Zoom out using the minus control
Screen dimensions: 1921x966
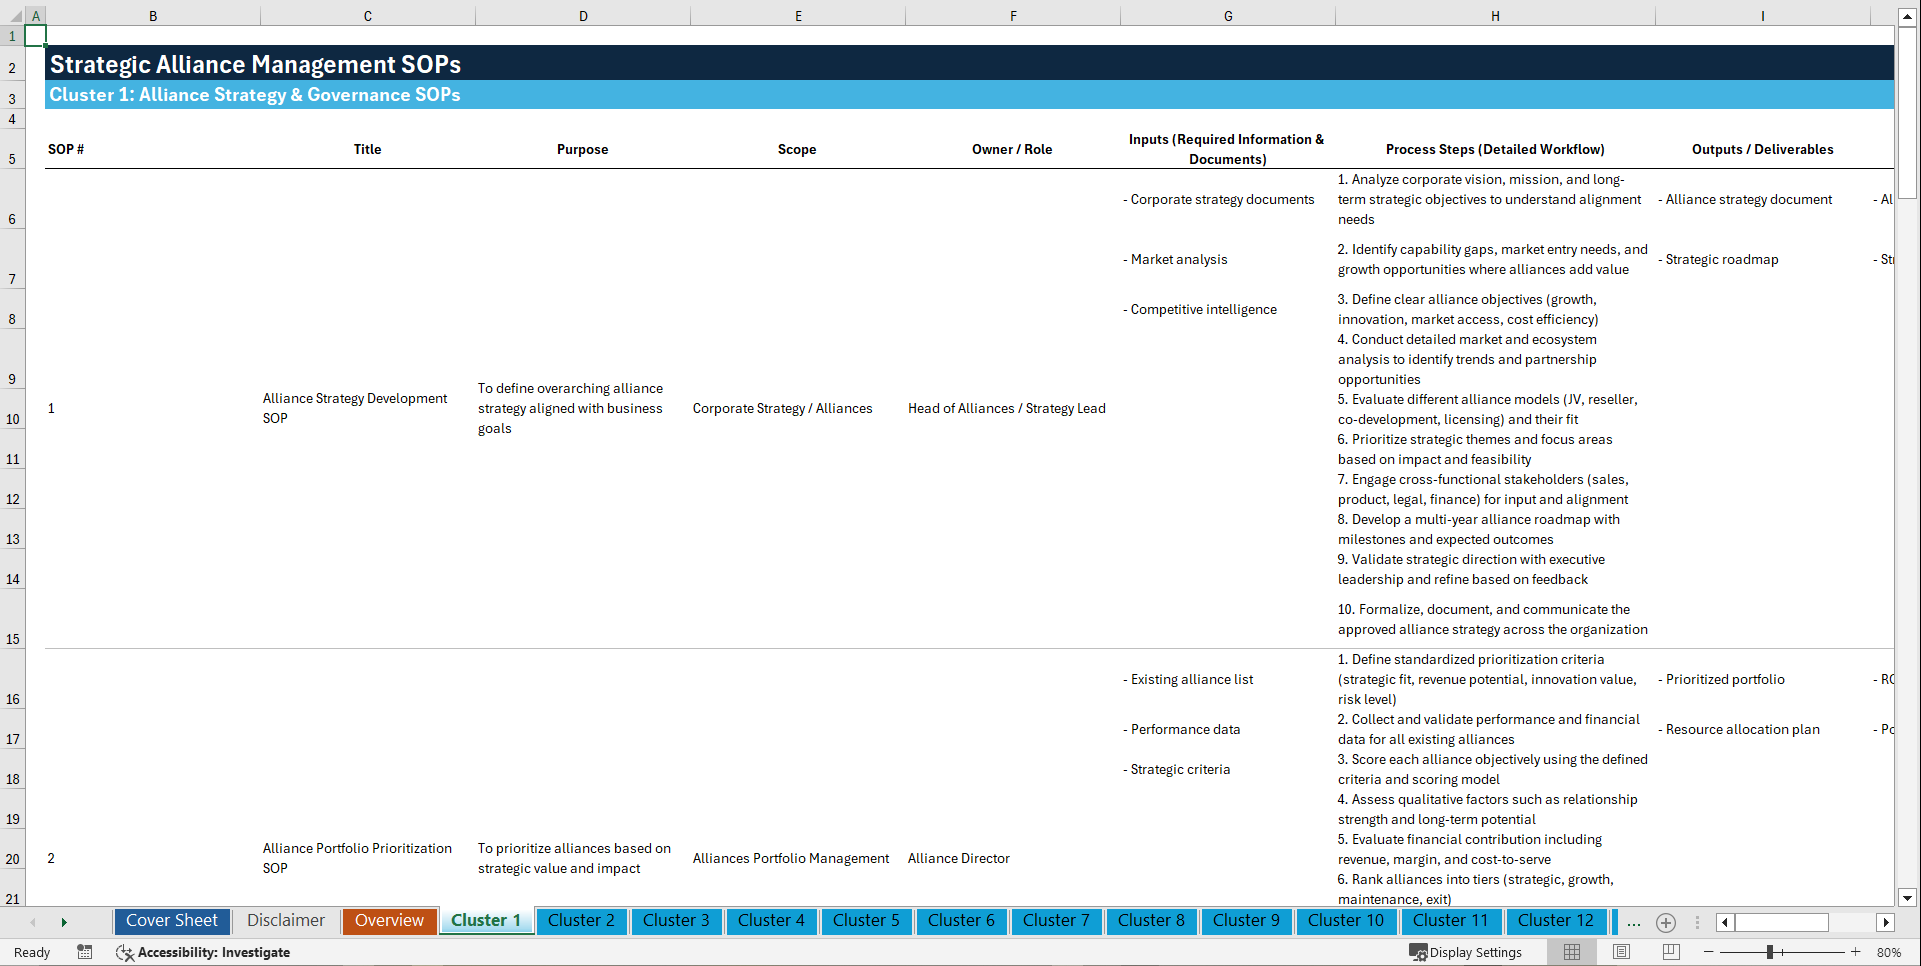[x=1709, y=952]
